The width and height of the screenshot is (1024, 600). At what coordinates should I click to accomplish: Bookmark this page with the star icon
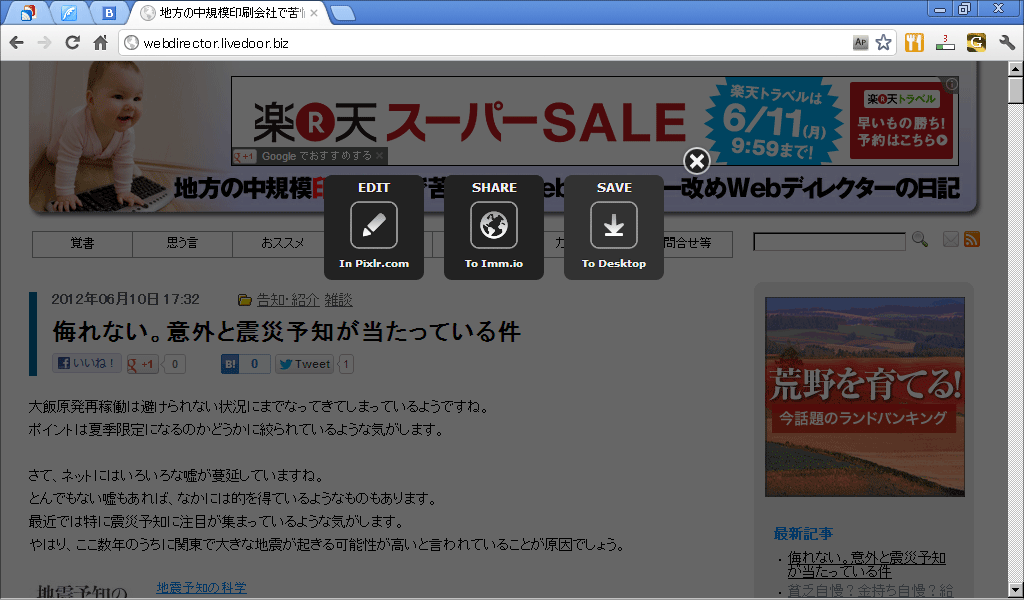[883, 43]
